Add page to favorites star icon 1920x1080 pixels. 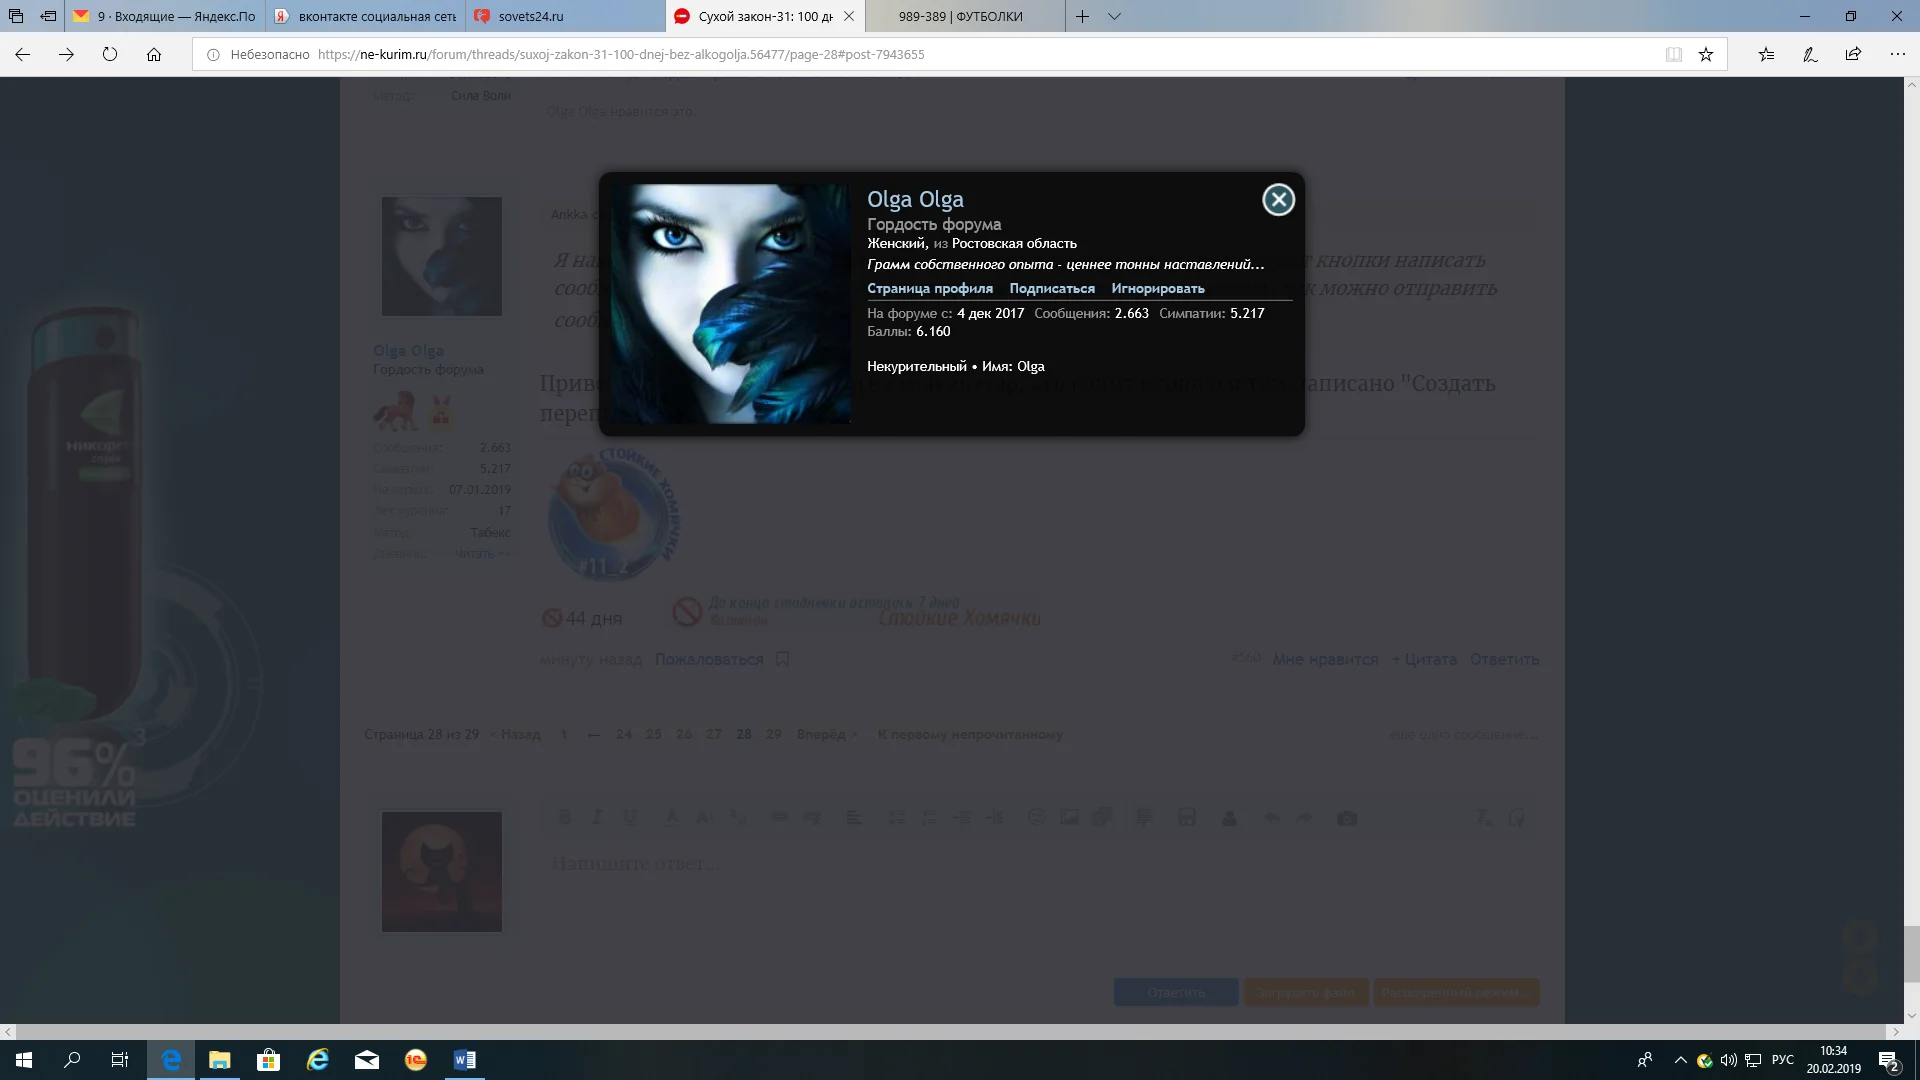click(x=1706, y=55)
